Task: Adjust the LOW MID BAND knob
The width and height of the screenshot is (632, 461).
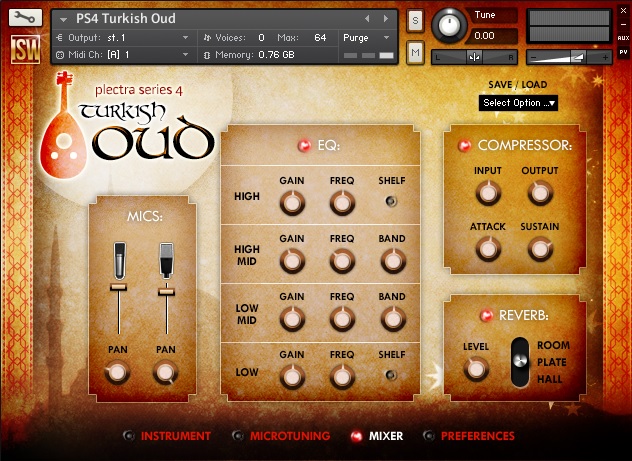Action: click(x=393, y=319)
